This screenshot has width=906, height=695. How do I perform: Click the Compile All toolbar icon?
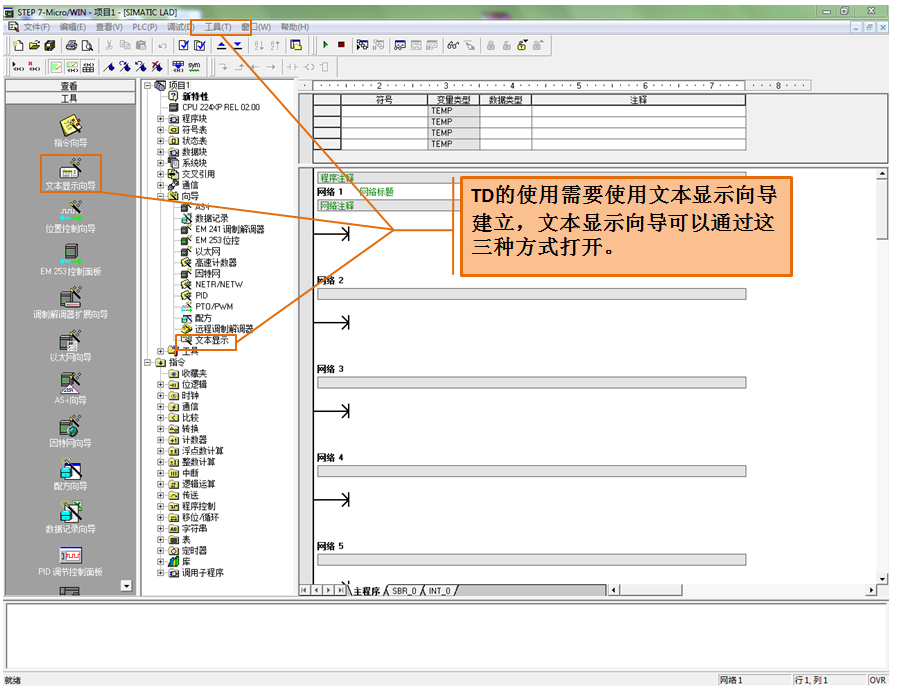(200, 46)
